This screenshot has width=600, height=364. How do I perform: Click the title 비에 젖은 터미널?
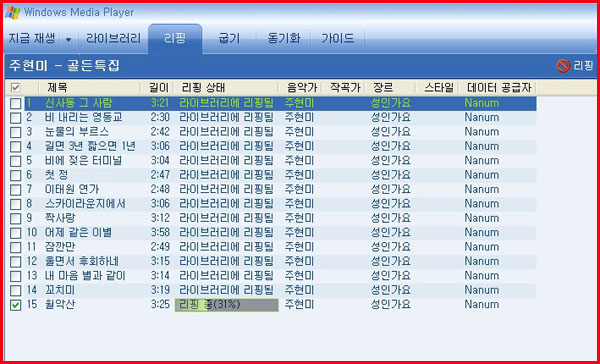pyautogui.click(x=83, y=161)
